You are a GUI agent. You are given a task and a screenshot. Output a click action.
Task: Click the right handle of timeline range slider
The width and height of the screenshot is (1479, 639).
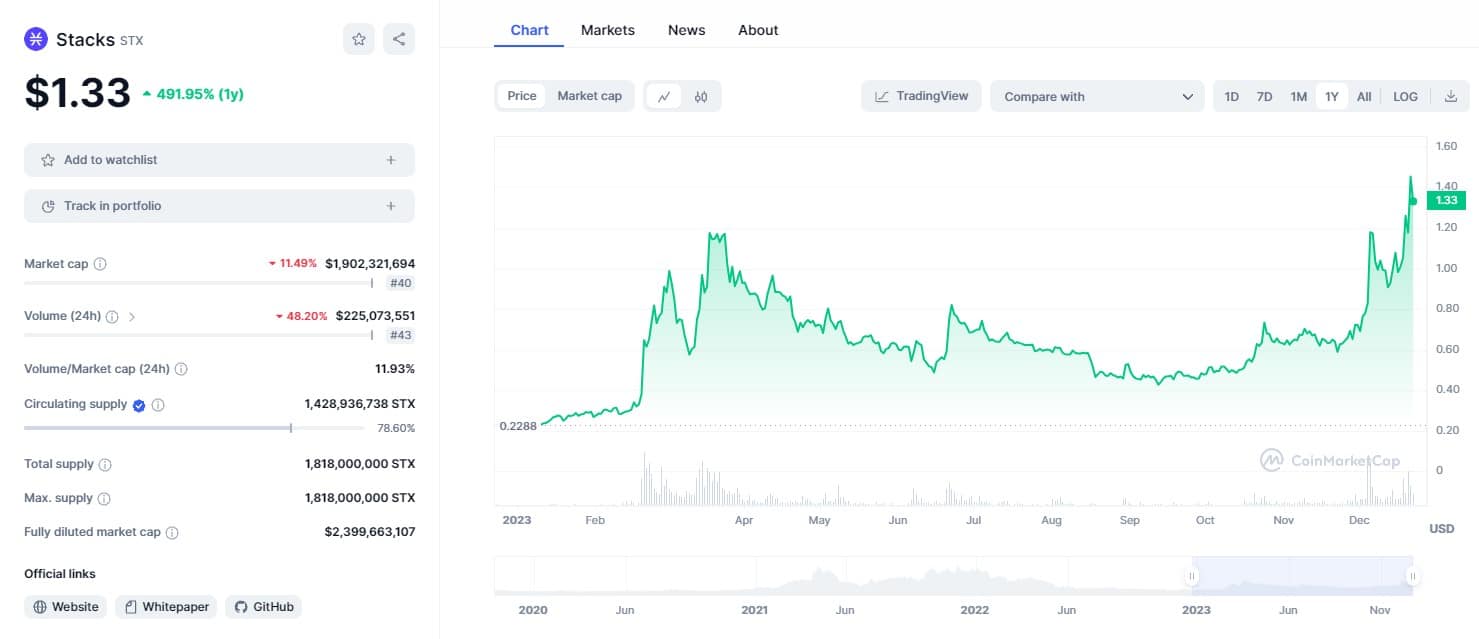(1412, 576)
